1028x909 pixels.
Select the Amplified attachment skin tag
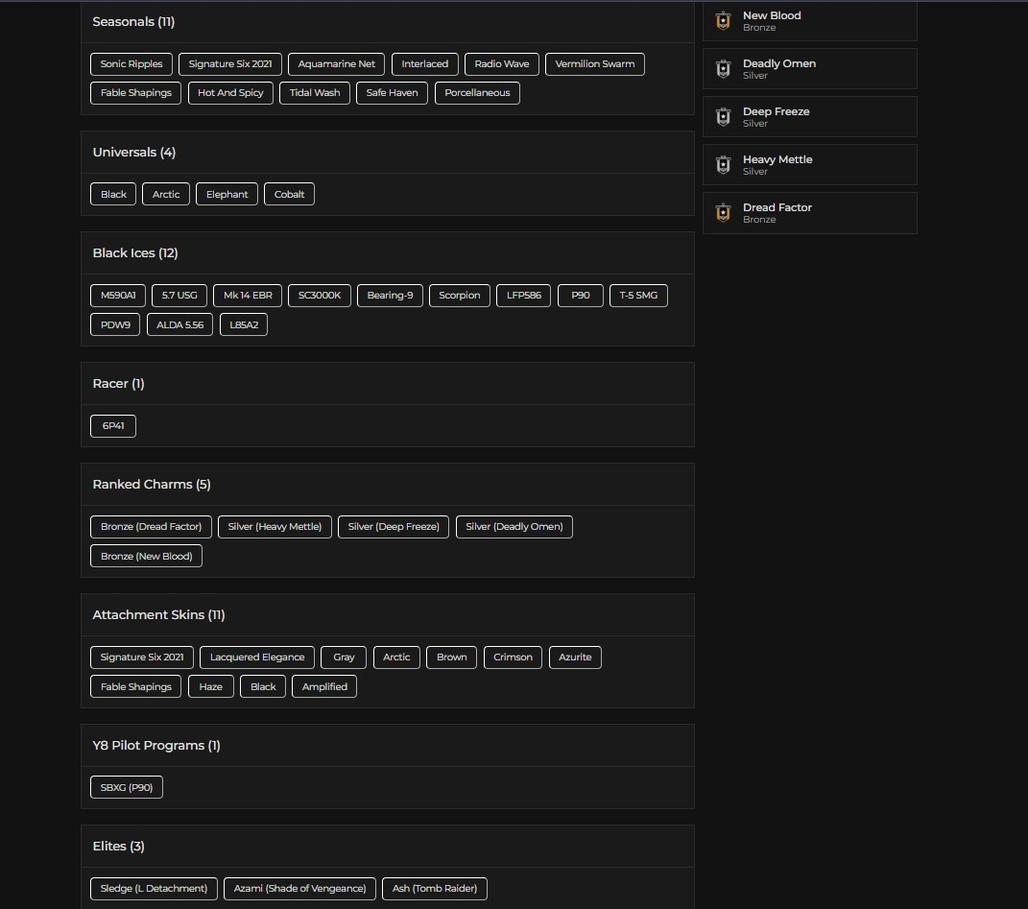324,687
